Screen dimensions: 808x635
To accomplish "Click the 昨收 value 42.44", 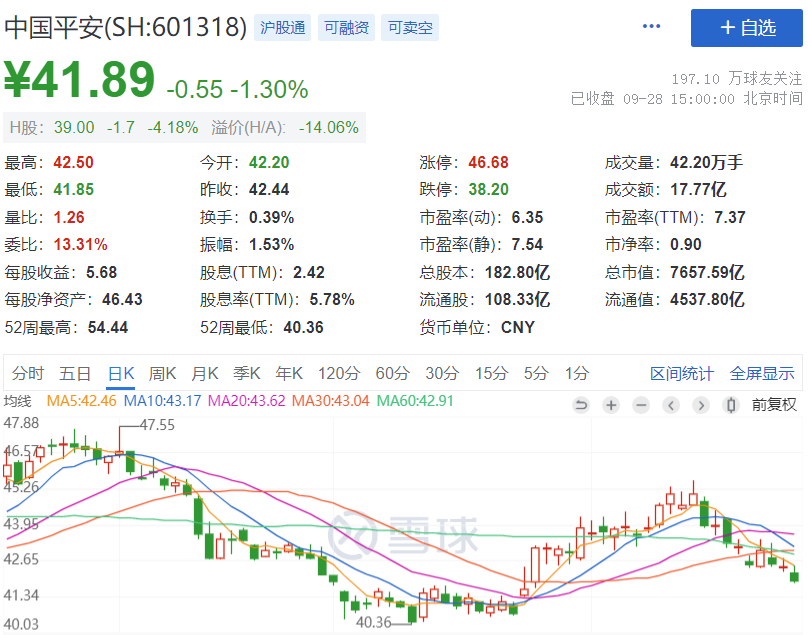I will click(x=269, y=190).
